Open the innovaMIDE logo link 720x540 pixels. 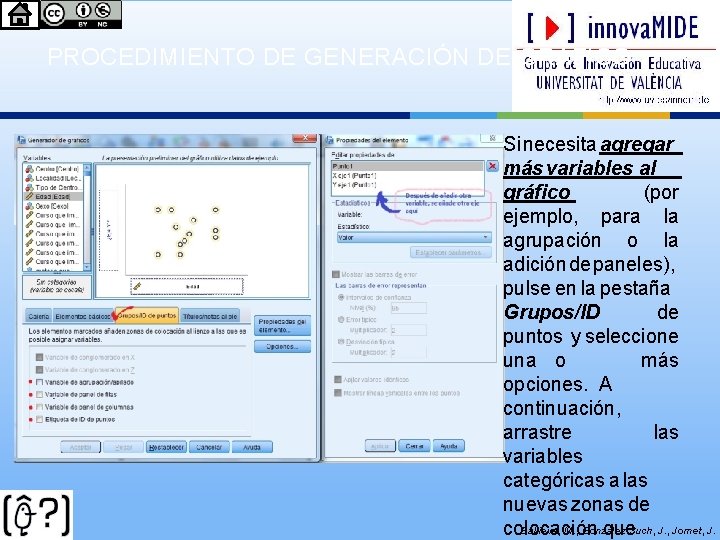(x=615, y=55)
